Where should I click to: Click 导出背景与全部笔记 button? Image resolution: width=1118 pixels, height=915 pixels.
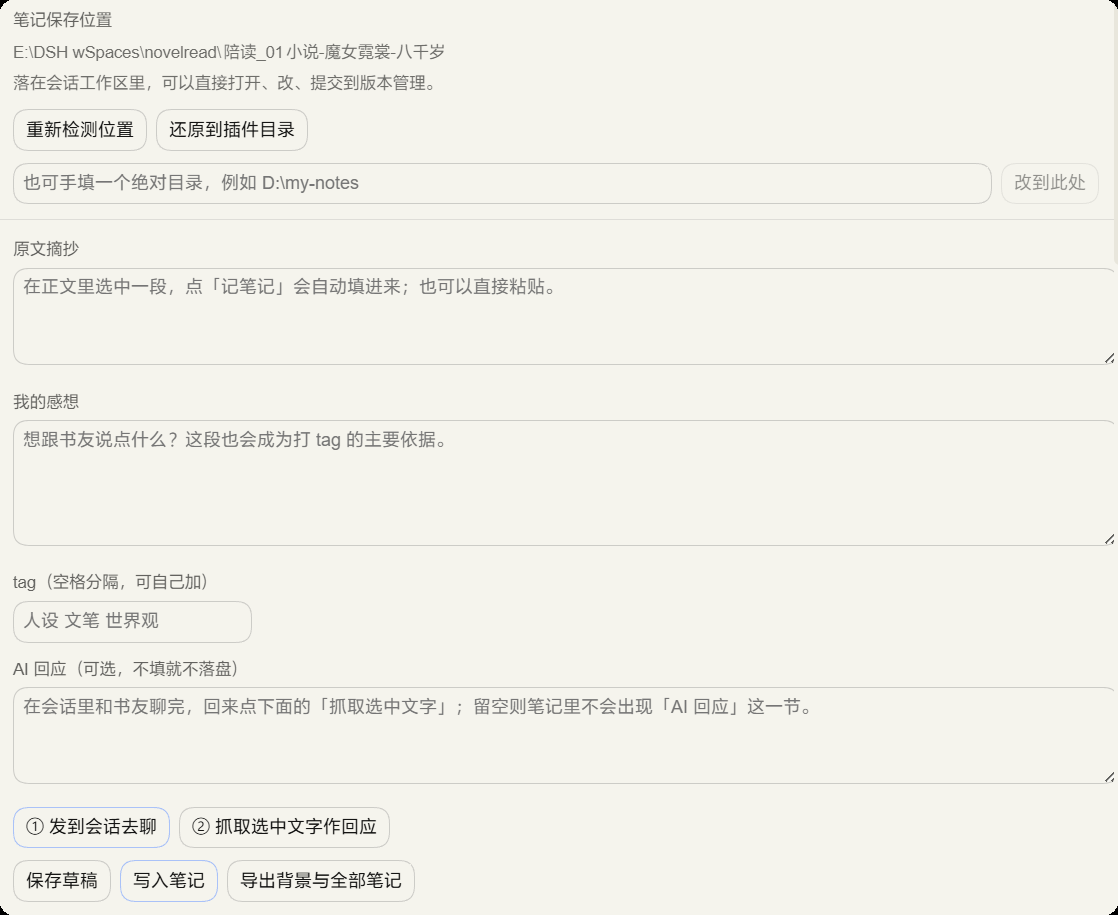click(x=321, y=881)
